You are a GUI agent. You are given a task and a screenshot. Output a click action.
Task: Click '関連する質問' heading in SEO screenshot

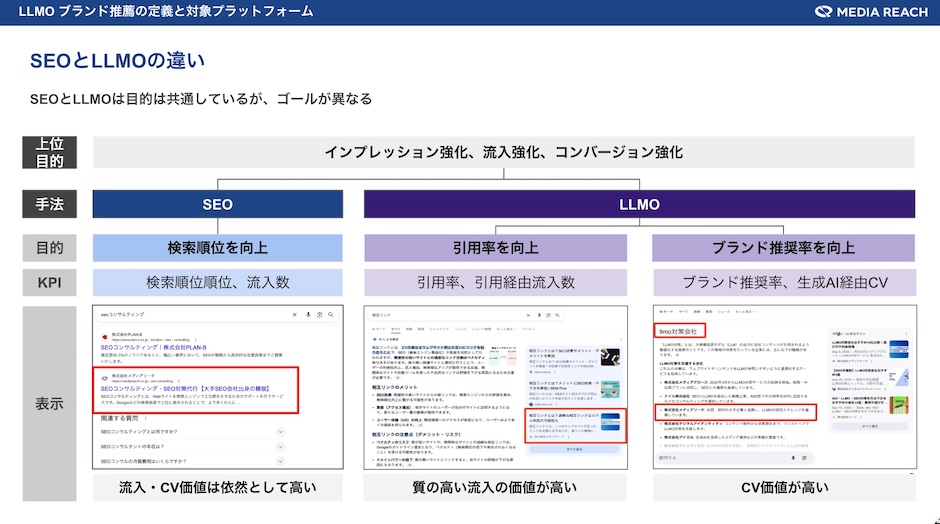point(119,418)
